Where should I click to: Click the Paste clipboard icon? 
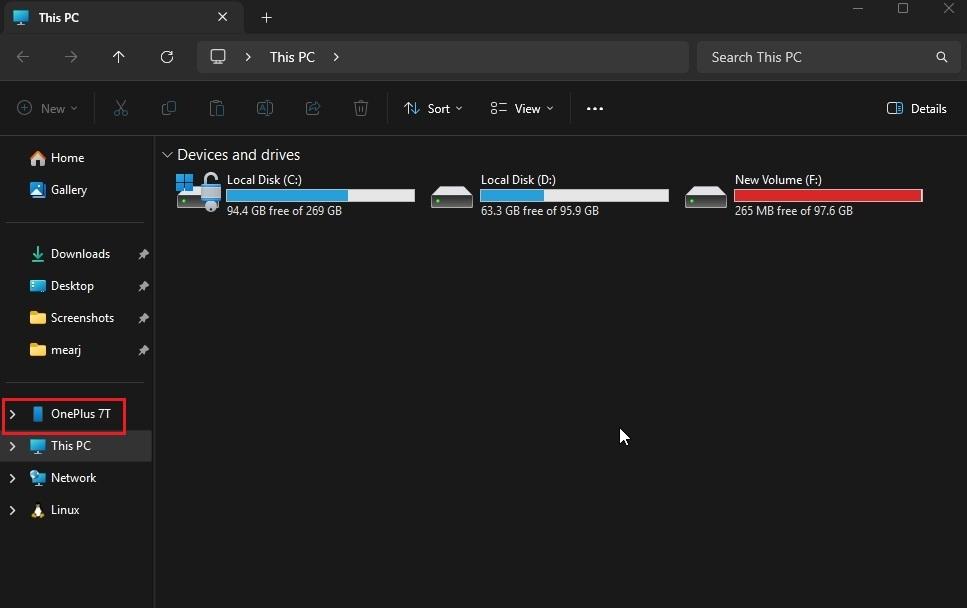click(x=216, y=109)
